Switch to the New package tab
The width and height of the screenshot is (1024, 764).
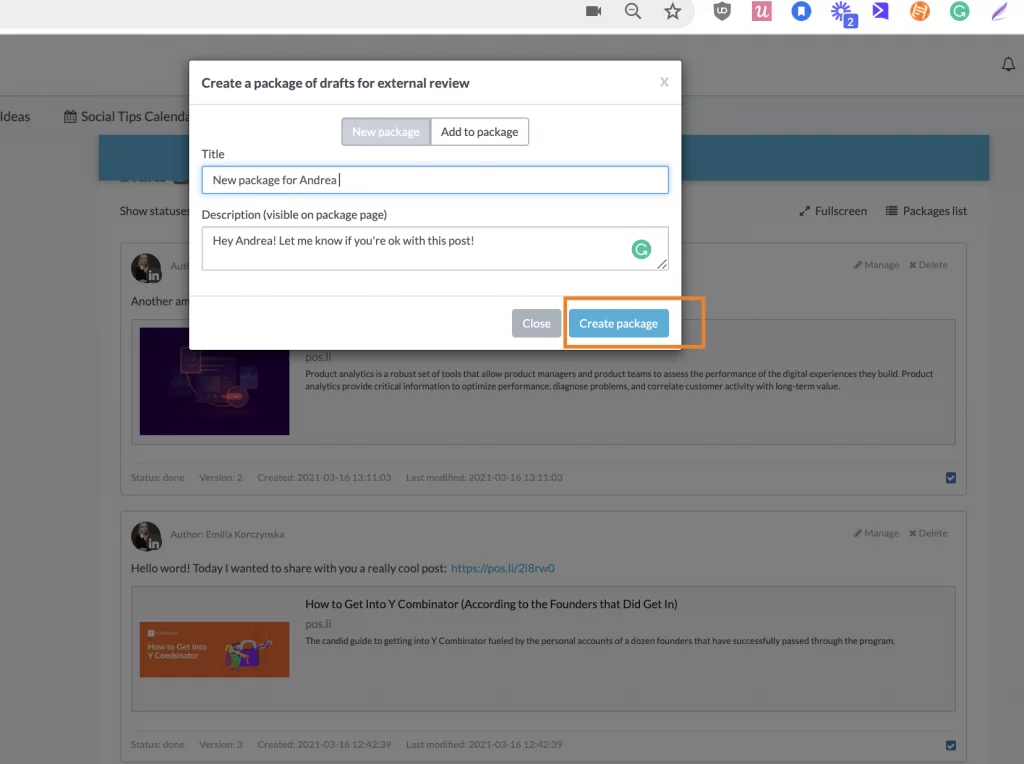[386, 132]
